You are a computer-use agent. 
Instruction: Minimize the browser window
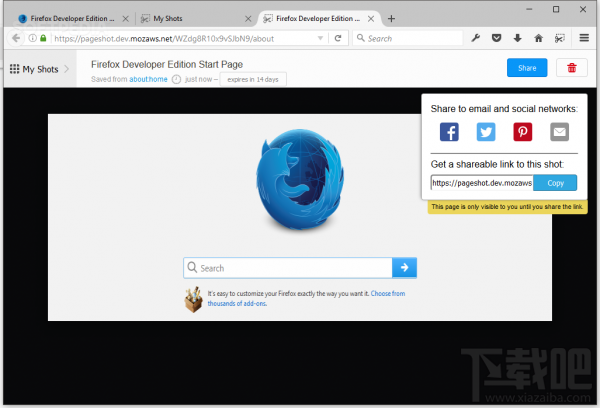(x=529, y=9)
